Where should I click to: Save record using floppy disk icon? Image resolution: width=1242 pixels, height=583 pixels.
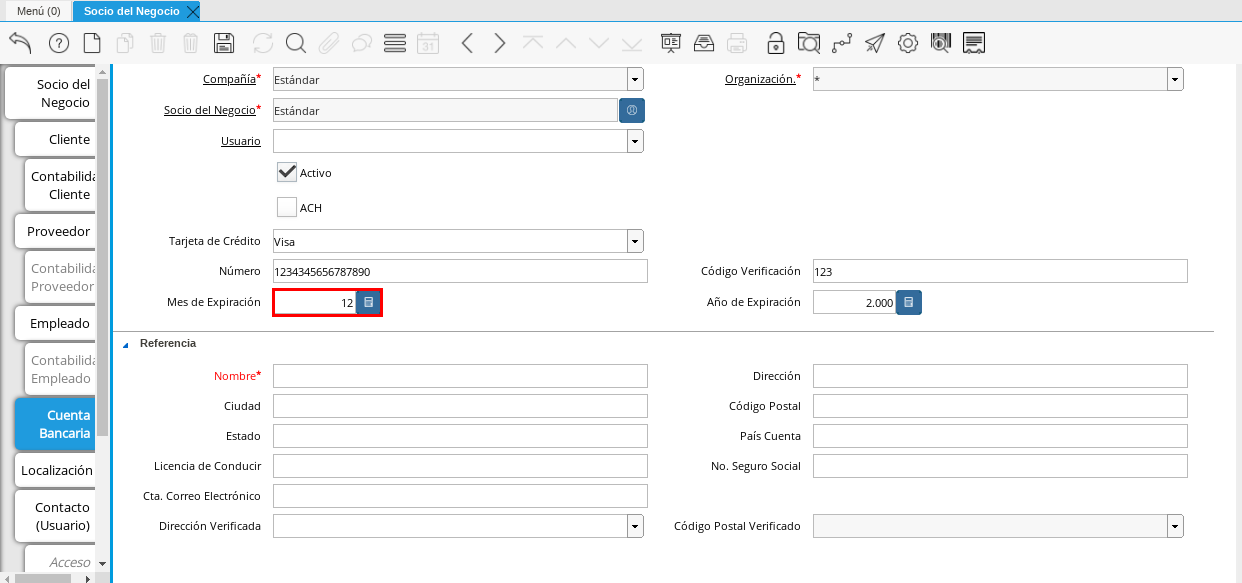[224, 43]
